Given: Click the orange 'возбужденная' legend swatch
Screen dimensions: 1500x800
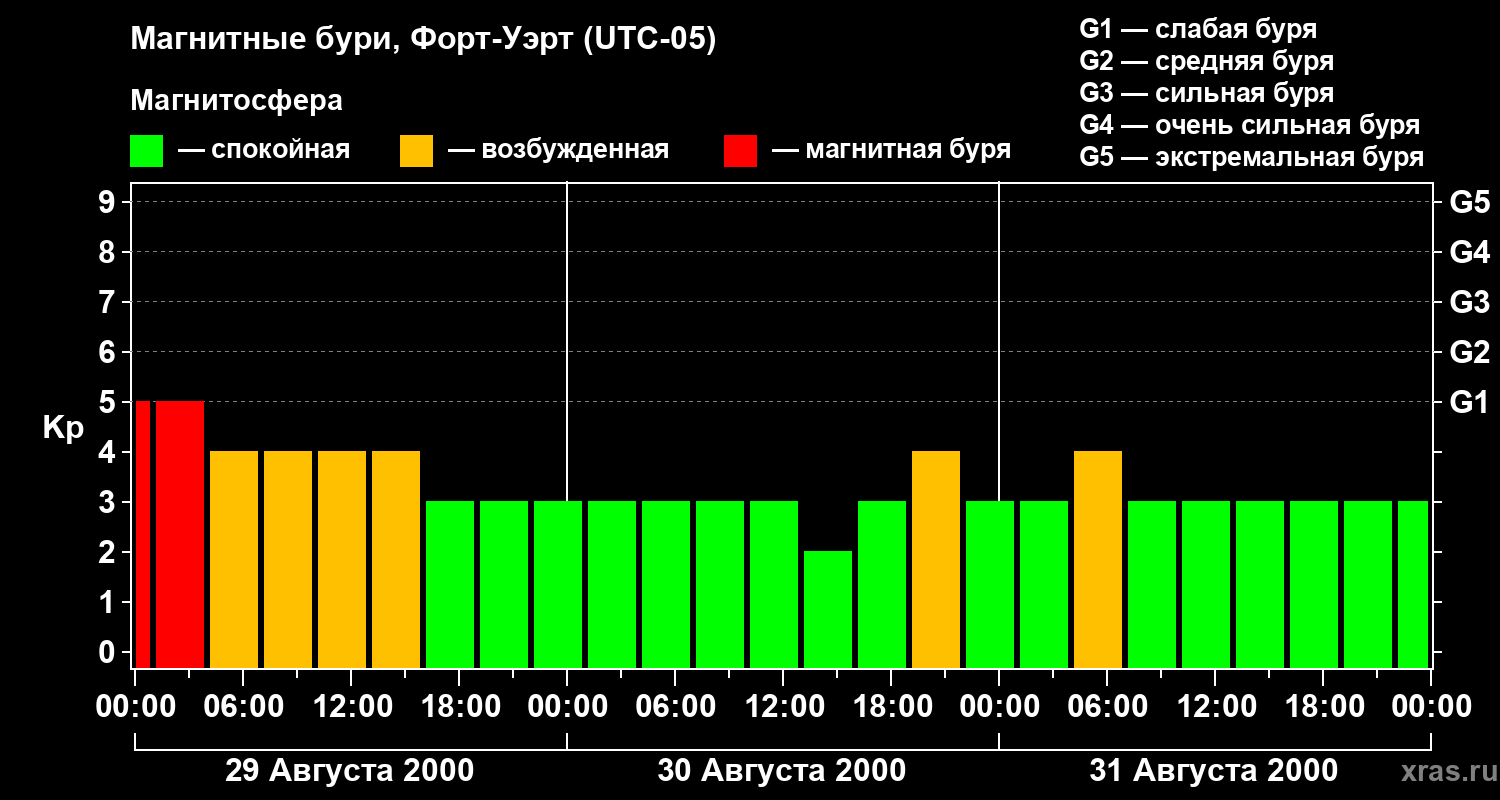Looking at the screenshot, I should point(416,151).
